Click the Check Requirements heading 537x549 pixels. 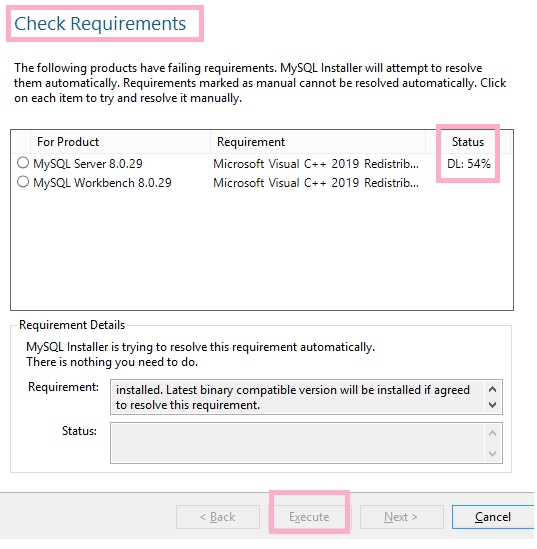100,24
